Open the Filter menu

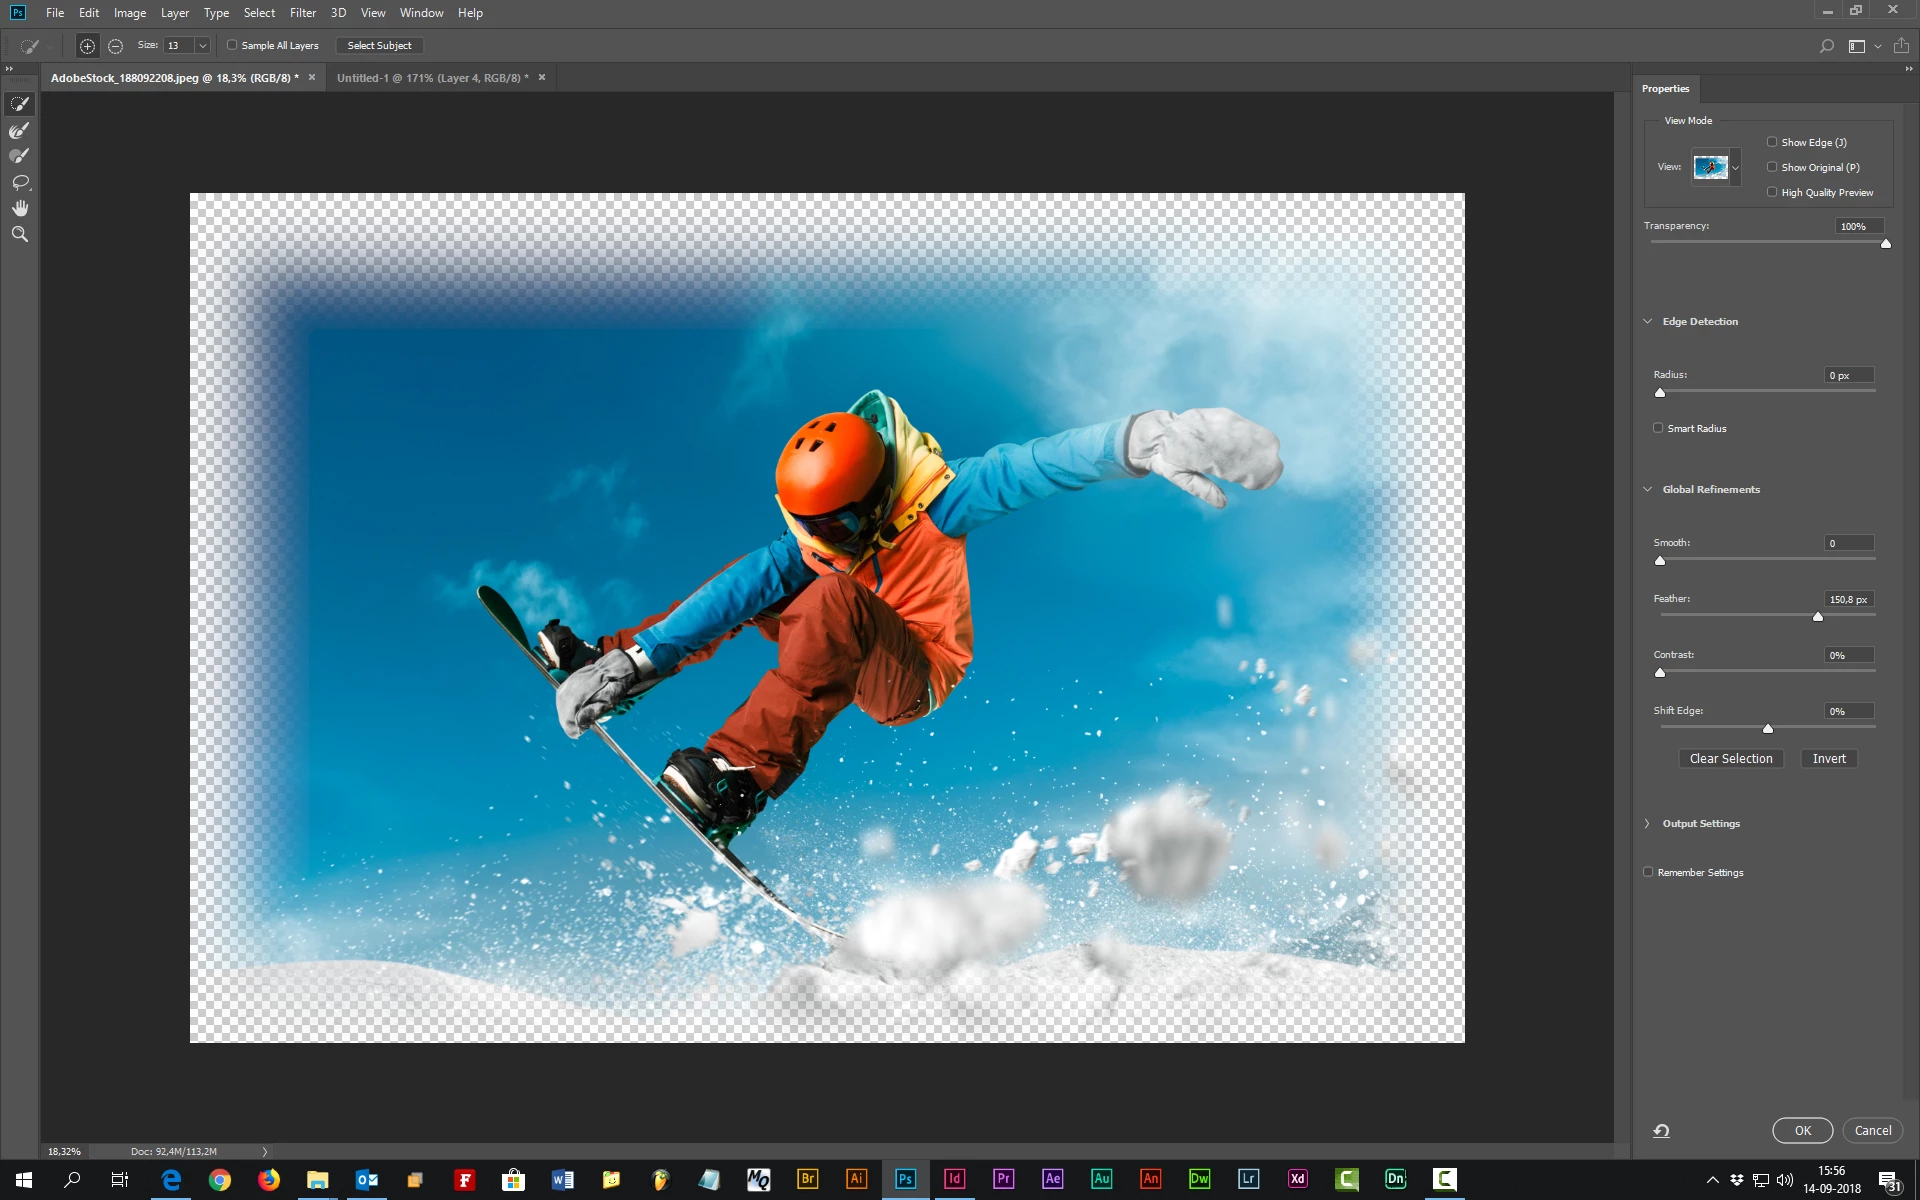coord(302,13)
